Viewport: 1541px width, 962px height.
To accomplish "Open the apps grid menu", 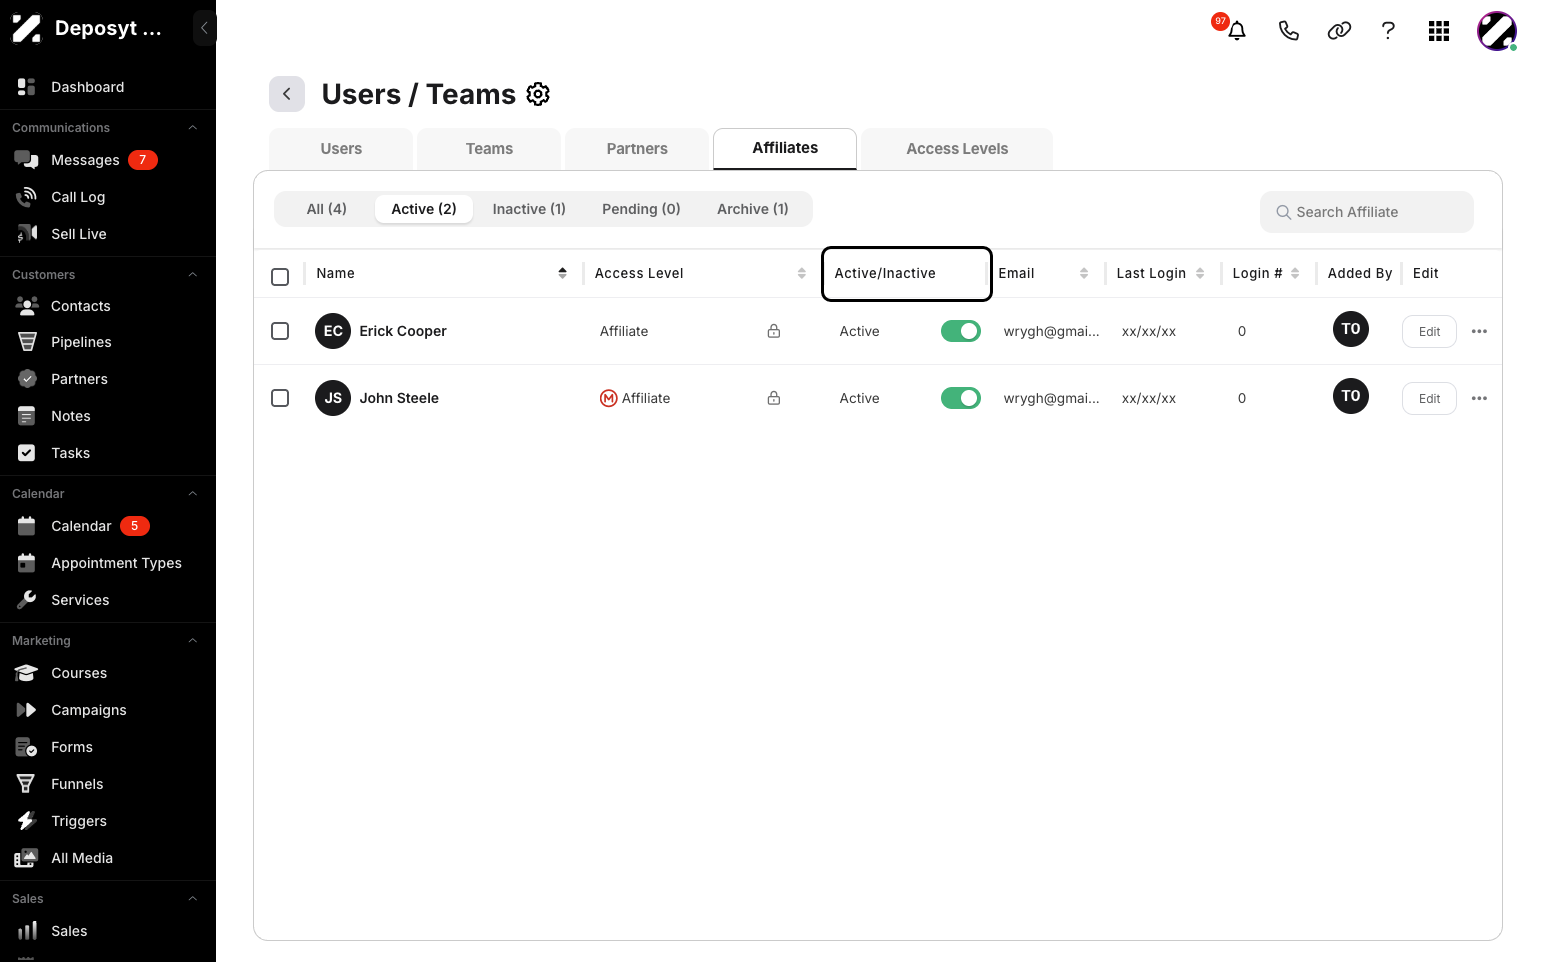I will [1439, 31].
